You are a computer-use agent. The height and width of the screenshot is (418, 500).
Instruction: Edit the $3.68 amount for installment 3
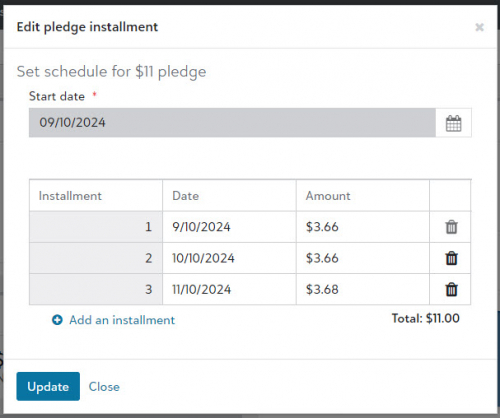363,289
